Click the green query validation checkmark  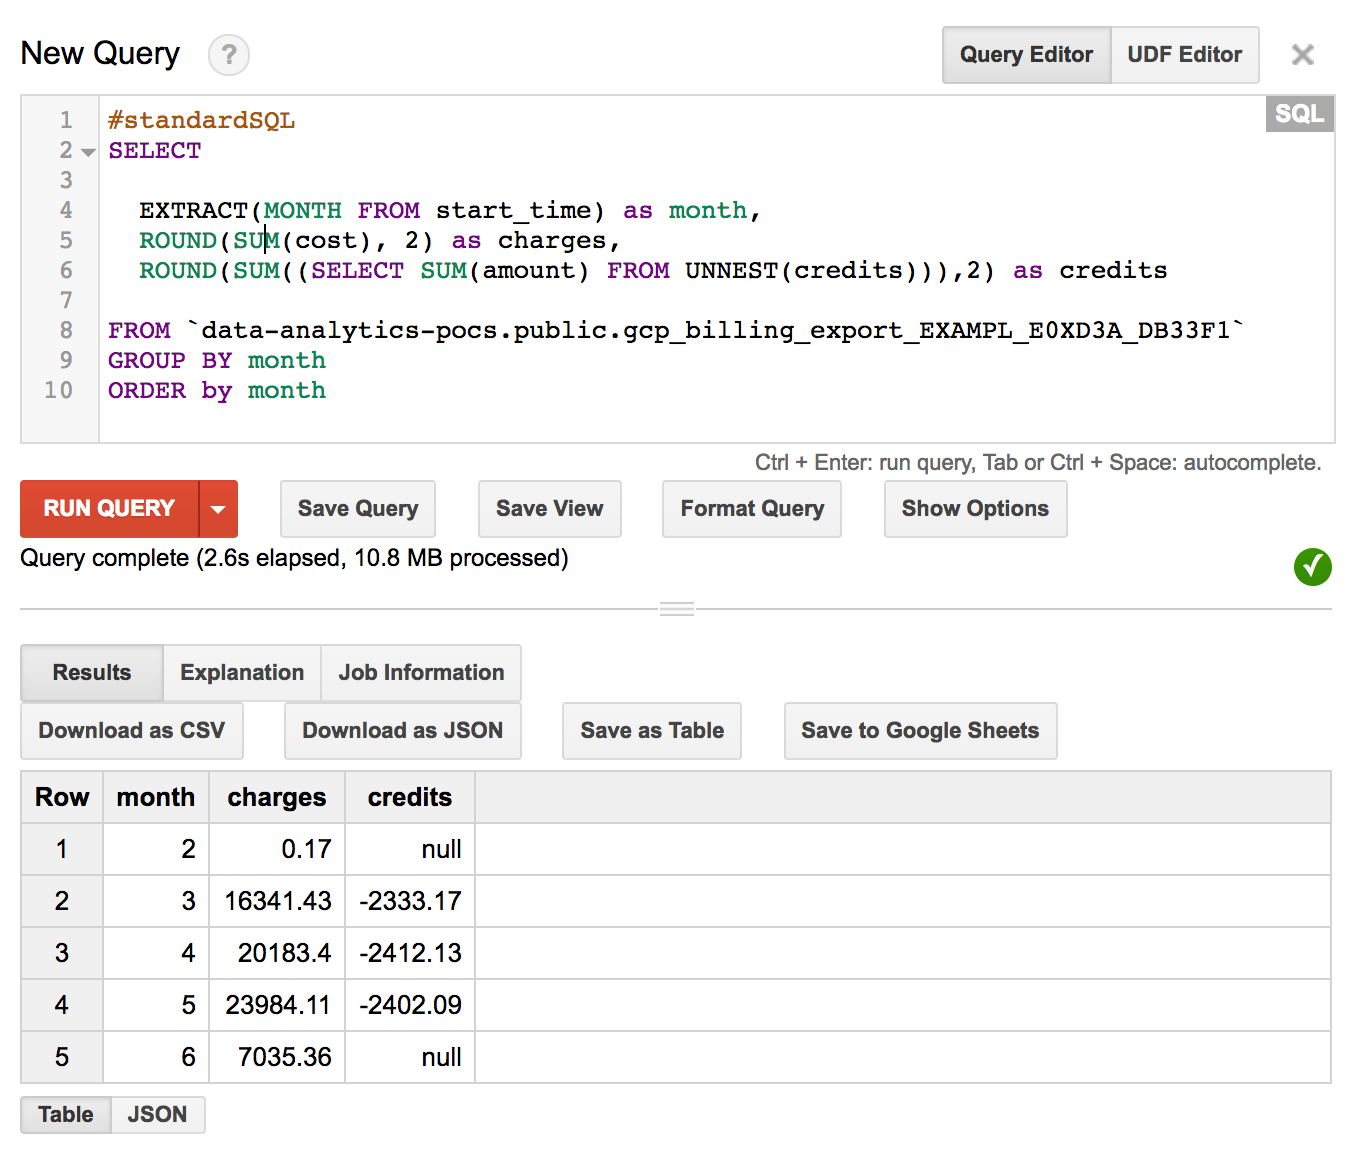(1312, 567)
